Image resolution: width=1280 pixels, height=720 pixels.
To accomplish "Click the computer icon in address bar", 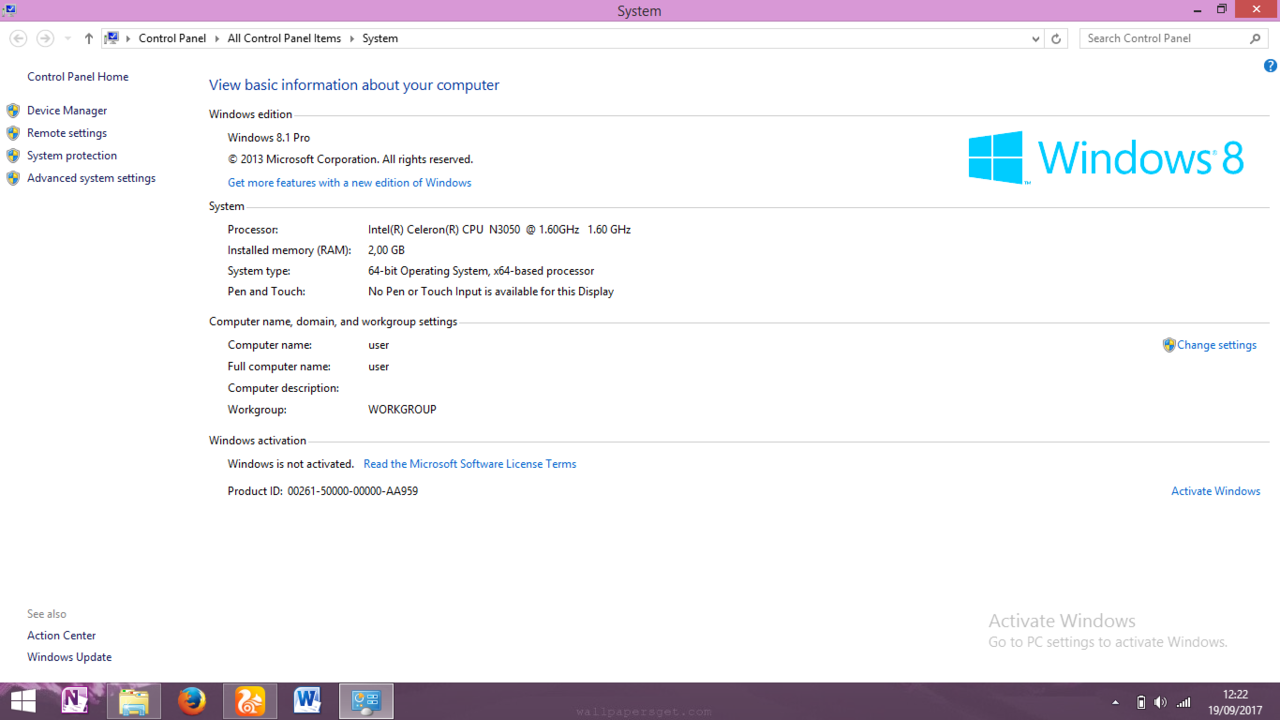I will pyautogui.click(x=112, y=38).
